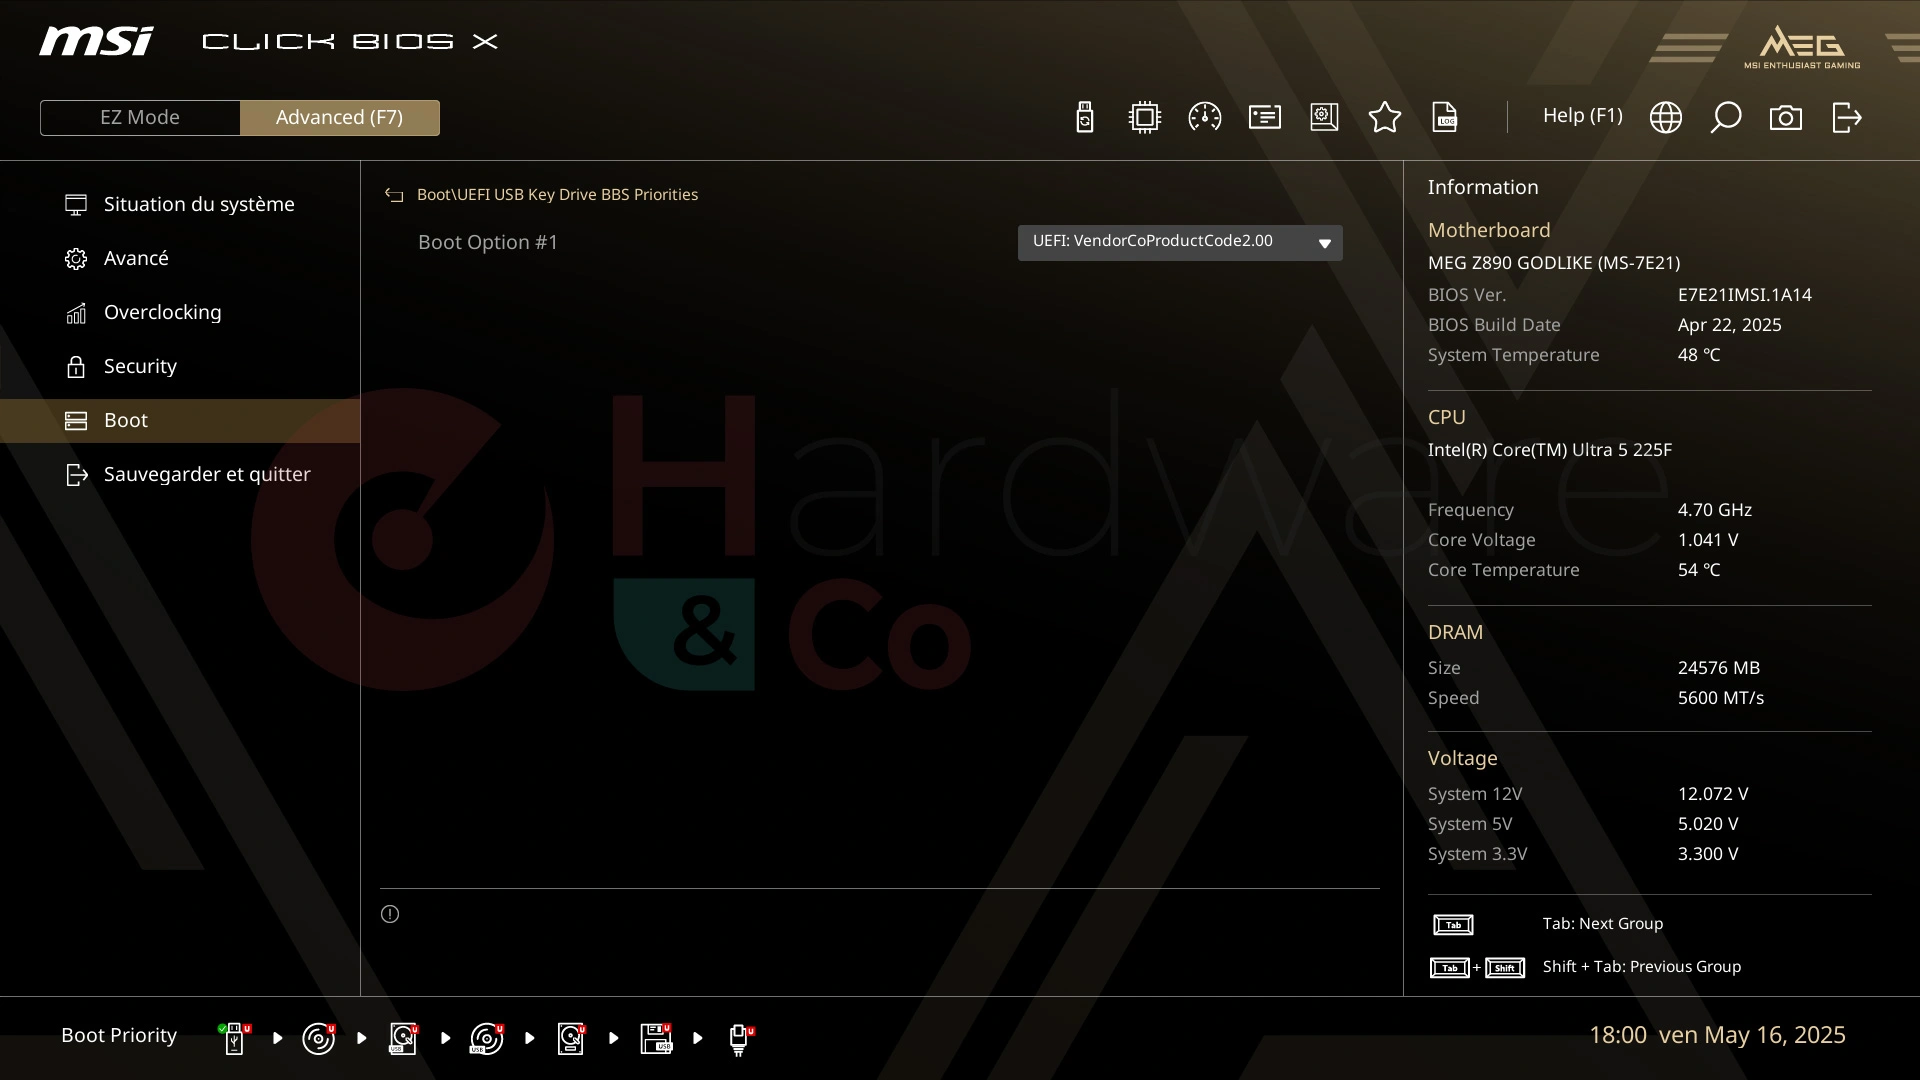
Task: Open the speedometer performance icon
Action: click(x=1205, y=117)
